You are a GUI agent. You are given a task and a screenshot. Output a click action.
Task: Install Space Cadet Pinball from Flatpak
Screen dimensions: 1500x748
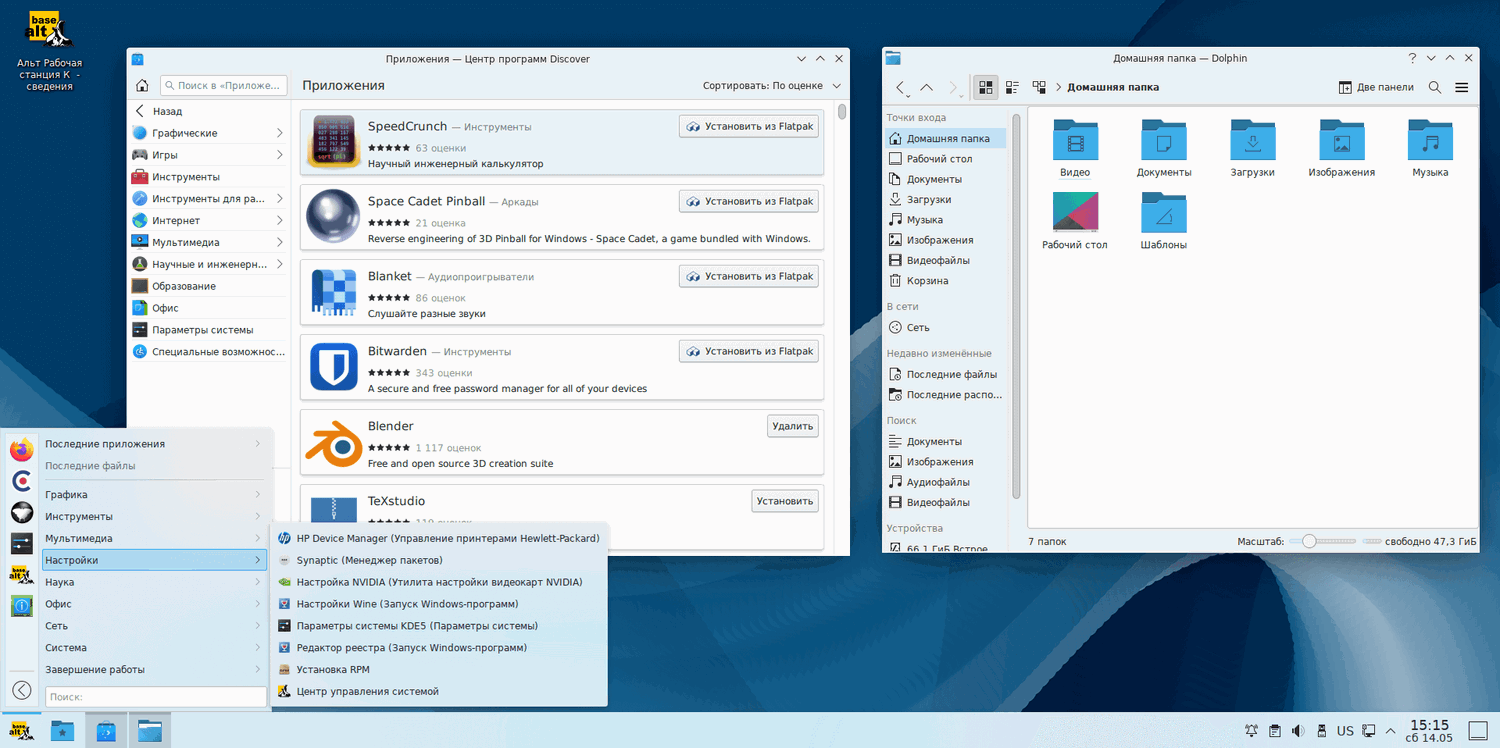(749, 201)
